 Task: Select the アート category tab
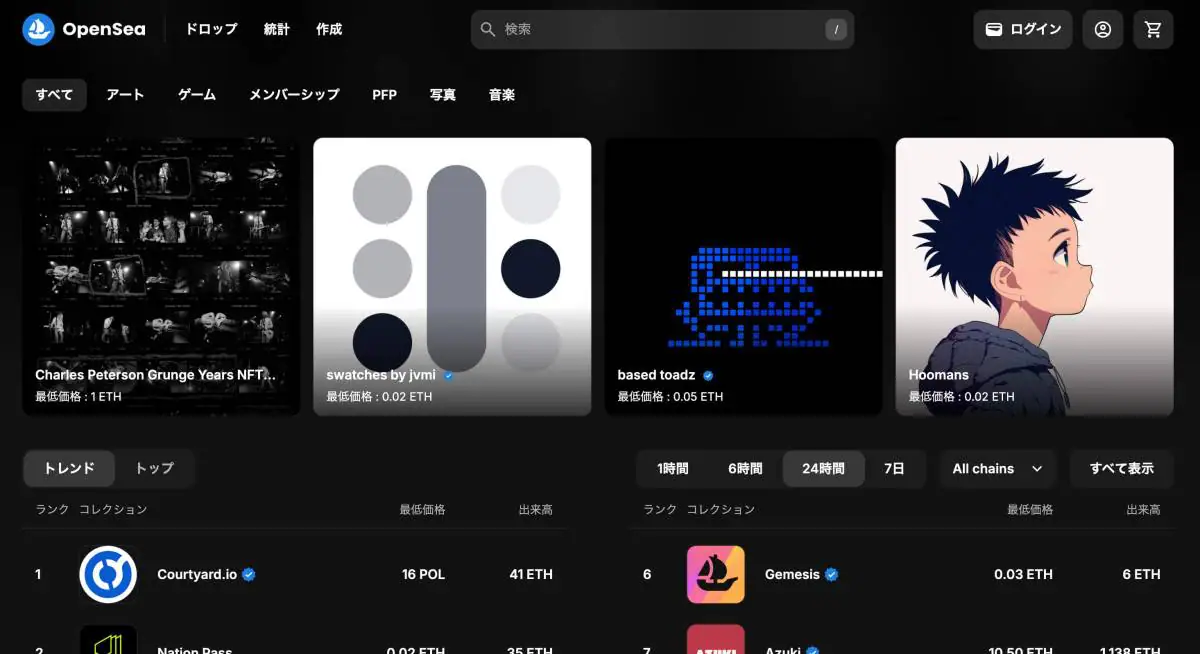[x=125, y=95]
